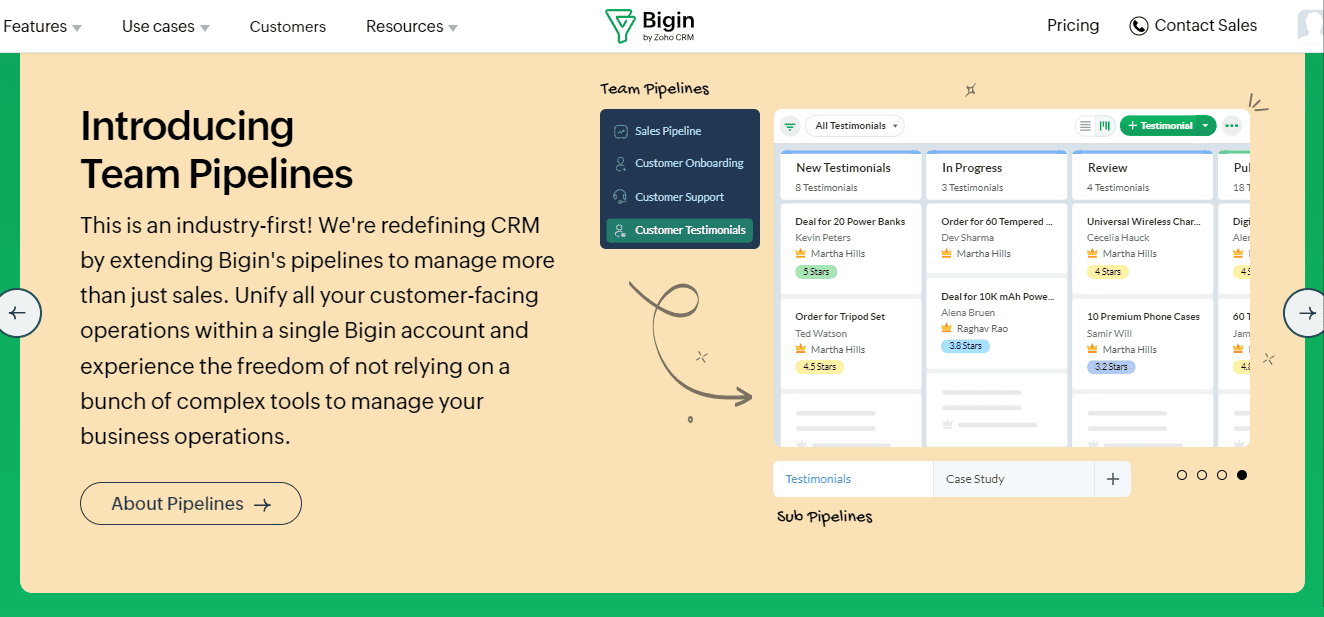Select Customer Testimonials pipeline
Viewport: 1324px width, 617px height.
pyautogui.click(x=679, y=230)
